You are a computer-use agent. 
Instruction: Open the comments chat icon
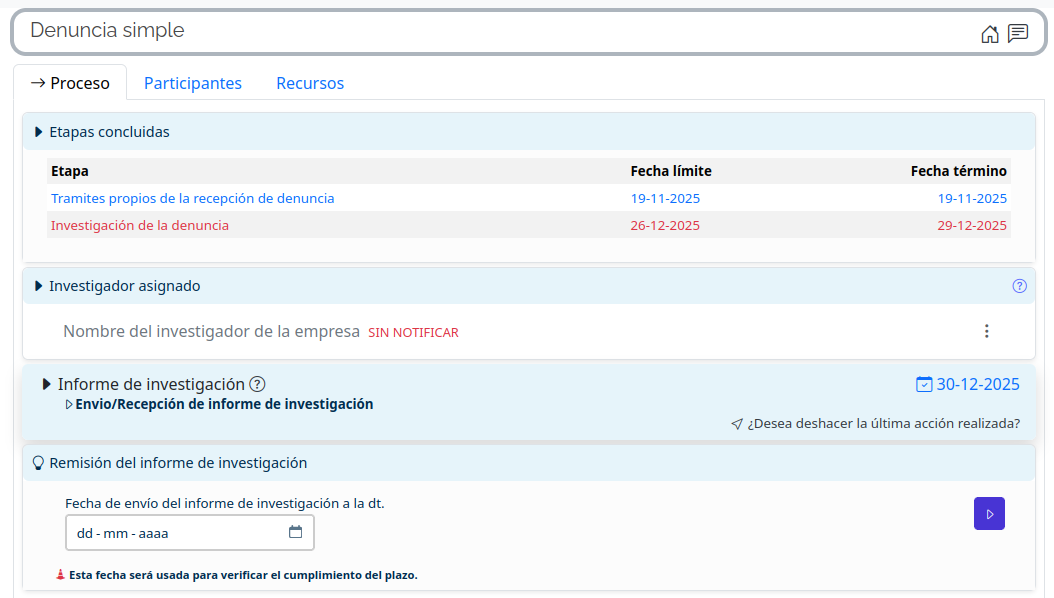click(1018, 34)
